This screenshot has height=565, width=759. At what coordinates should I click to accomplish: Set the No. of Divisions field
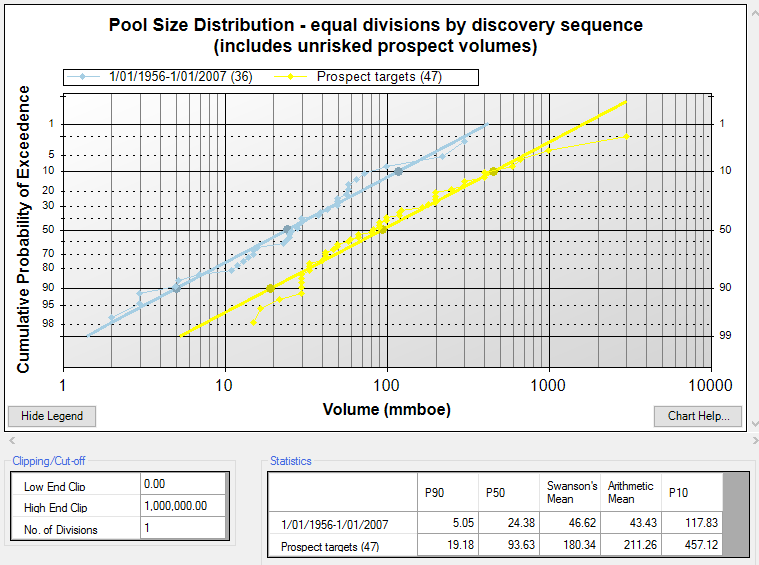click(x=183, y=528)
